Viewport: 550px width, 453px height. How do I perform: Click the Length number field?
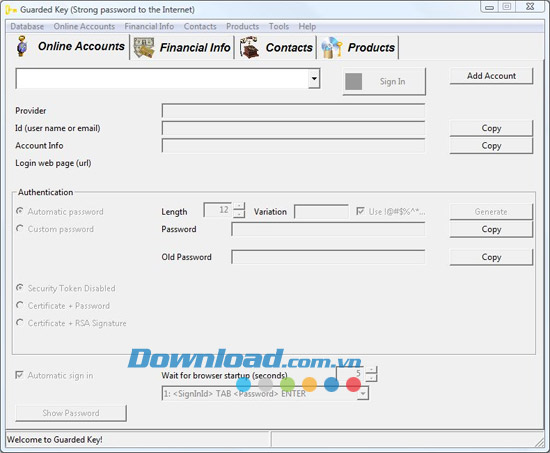pos(218,210)
